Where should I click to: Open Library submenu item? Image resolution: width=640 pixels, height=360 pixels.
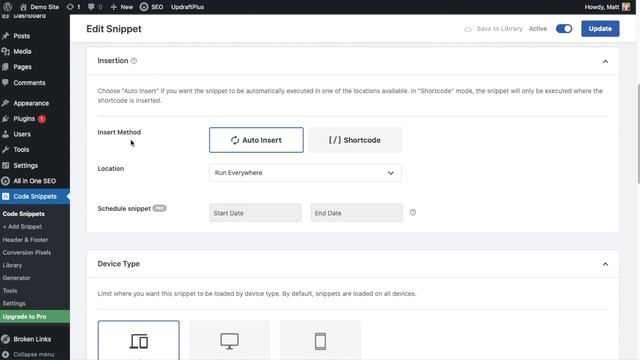[x=12, y=265]
